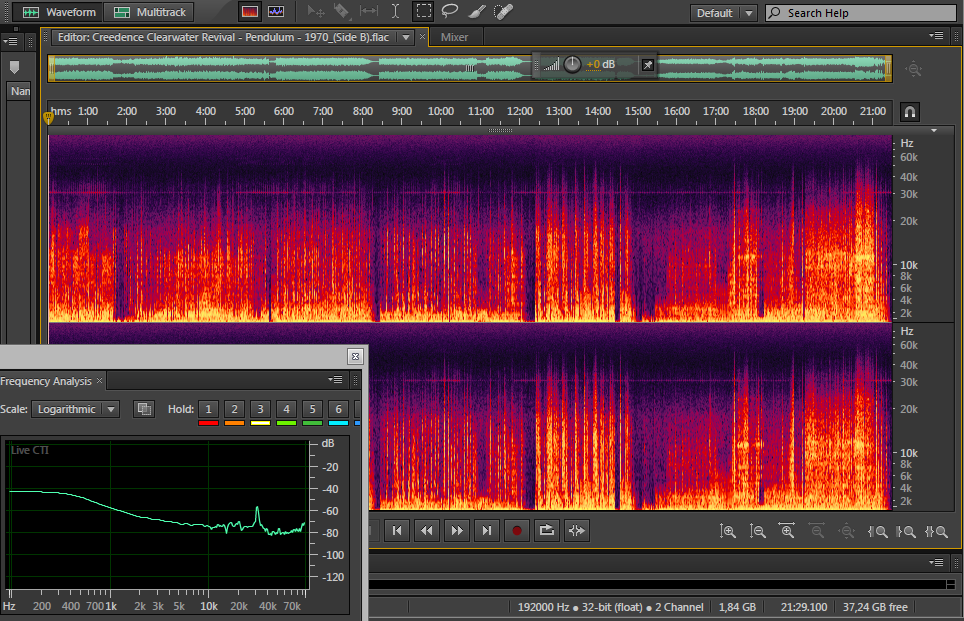Click Zoom In (Amplitude) icon

point(728,531)
